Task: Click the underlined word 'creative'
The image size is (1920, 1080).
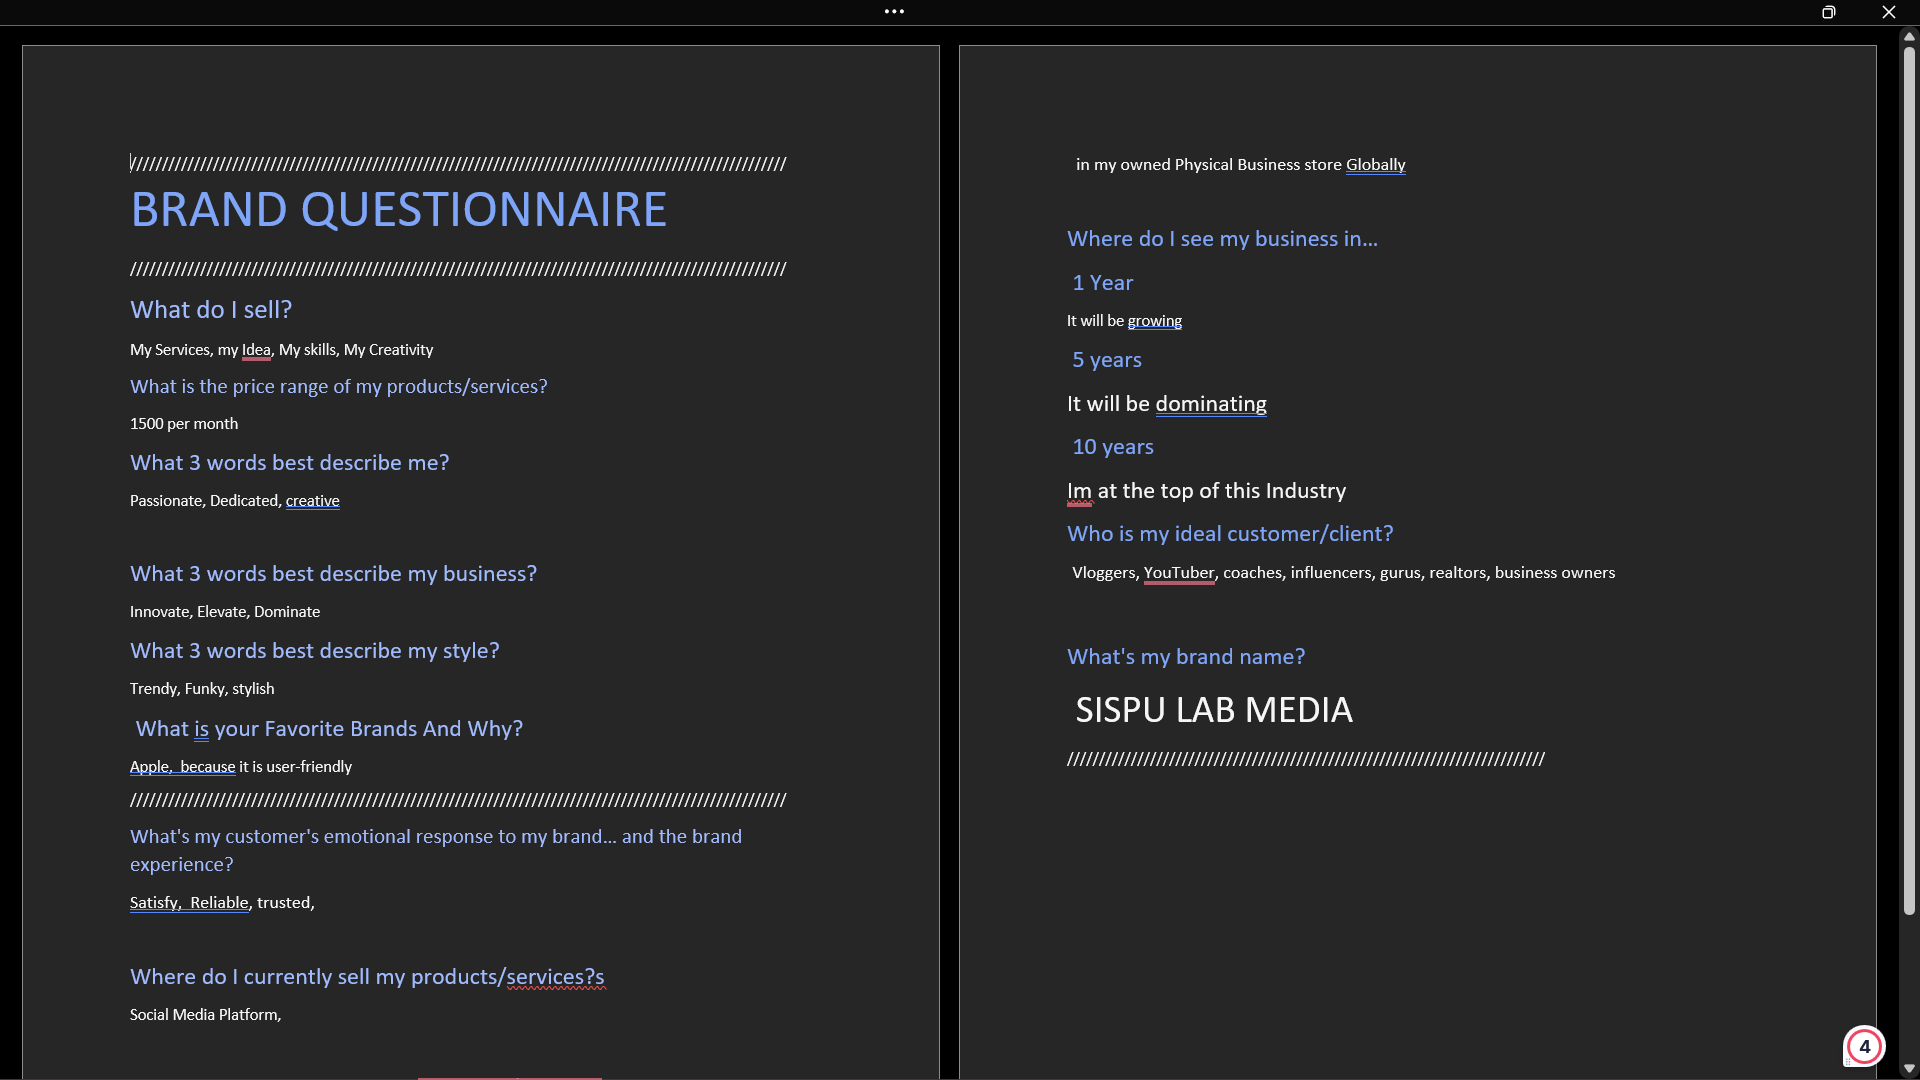Action: click(312, 501)
